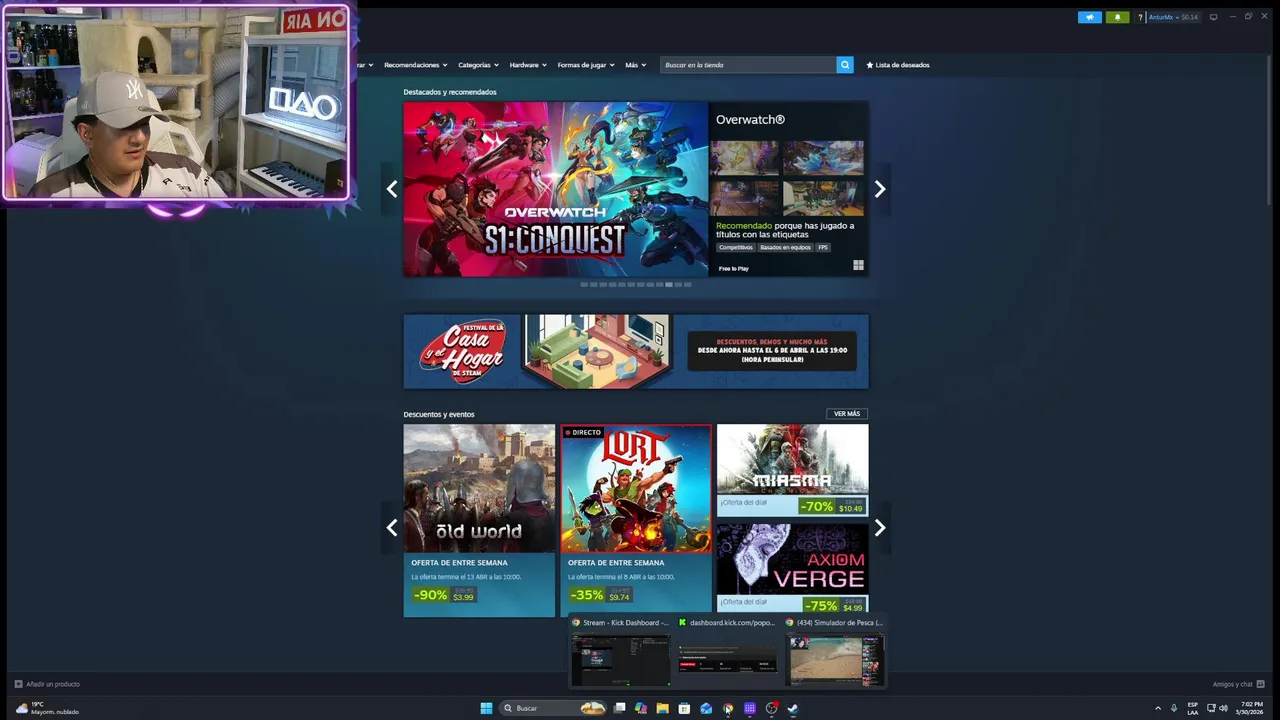Open the green notifications bell
This screenshot has height=720, width=1280.
pos(1117,17)
